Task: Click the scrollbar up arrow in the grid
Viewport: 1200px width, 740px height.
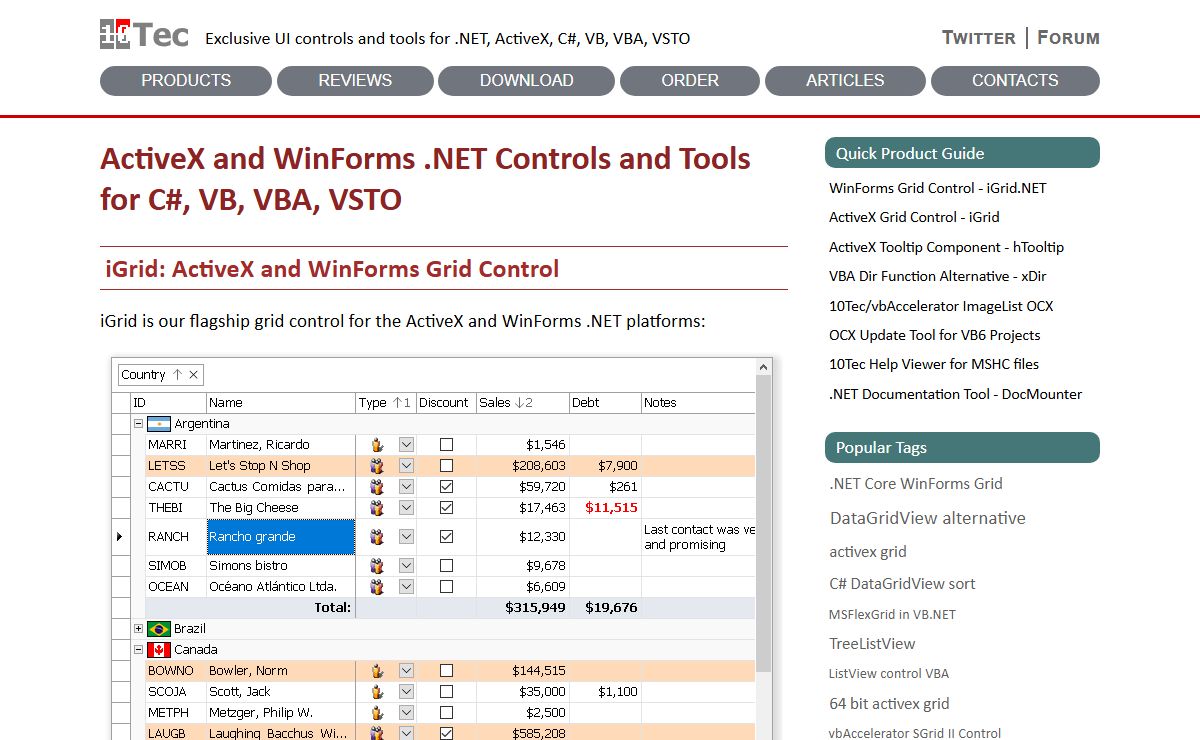Action: click(x=764, y=367)
